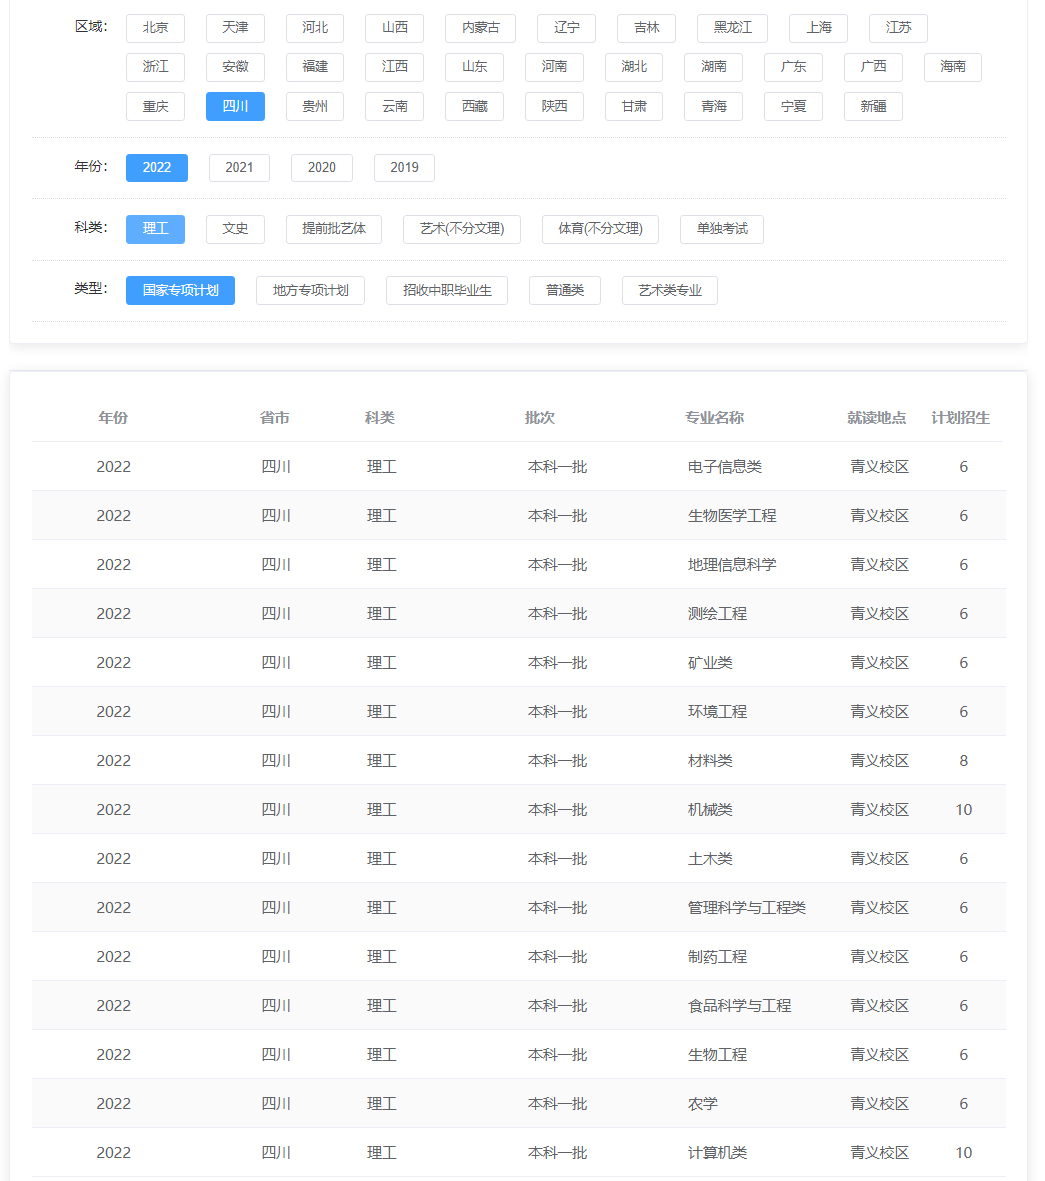Select 单独考试 category
The image size is (1045, 1181).
coord(722,229)
